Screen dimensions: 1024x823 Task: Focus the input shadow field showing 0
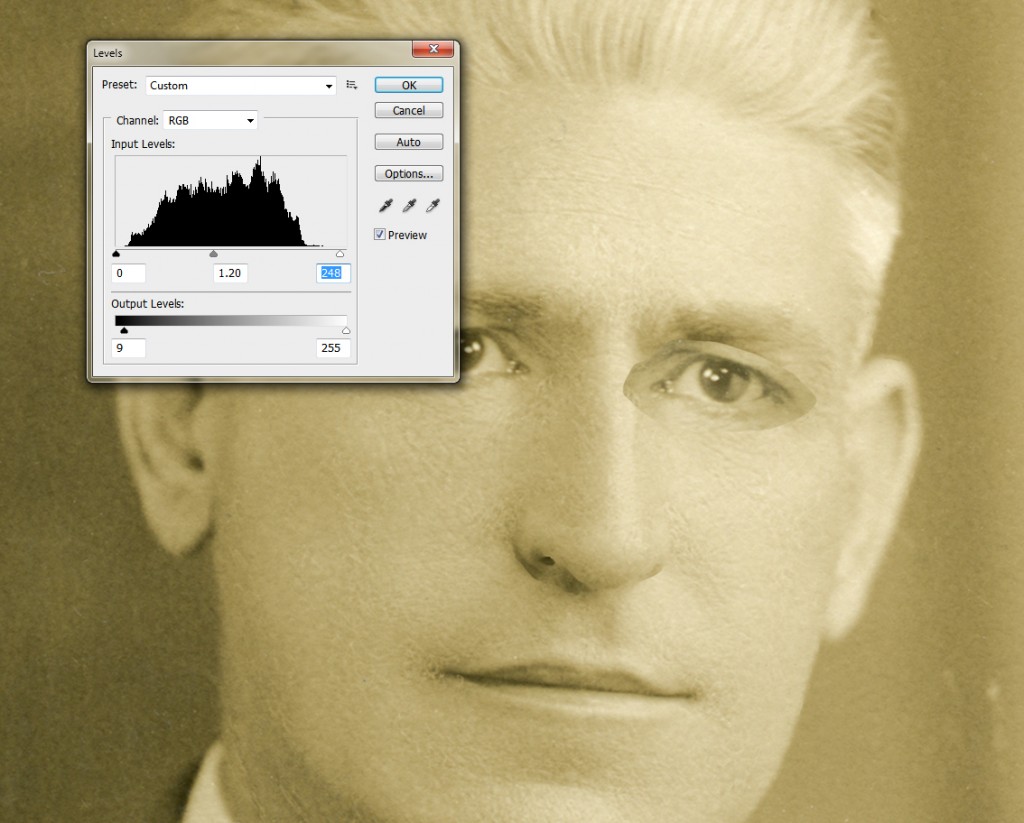click(130, 273)
